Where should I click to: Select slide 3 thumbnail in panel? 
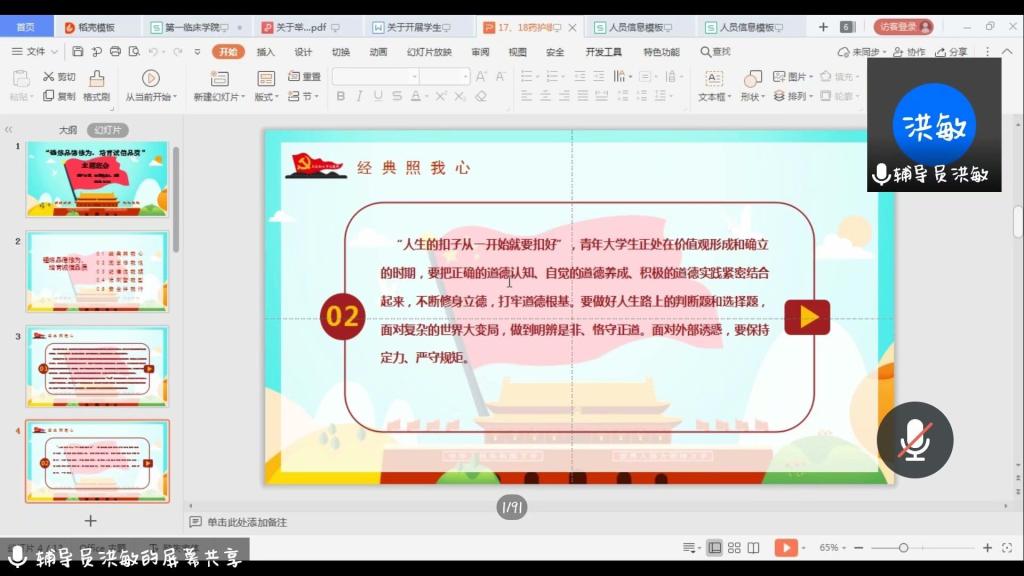(x=97, y=366)
